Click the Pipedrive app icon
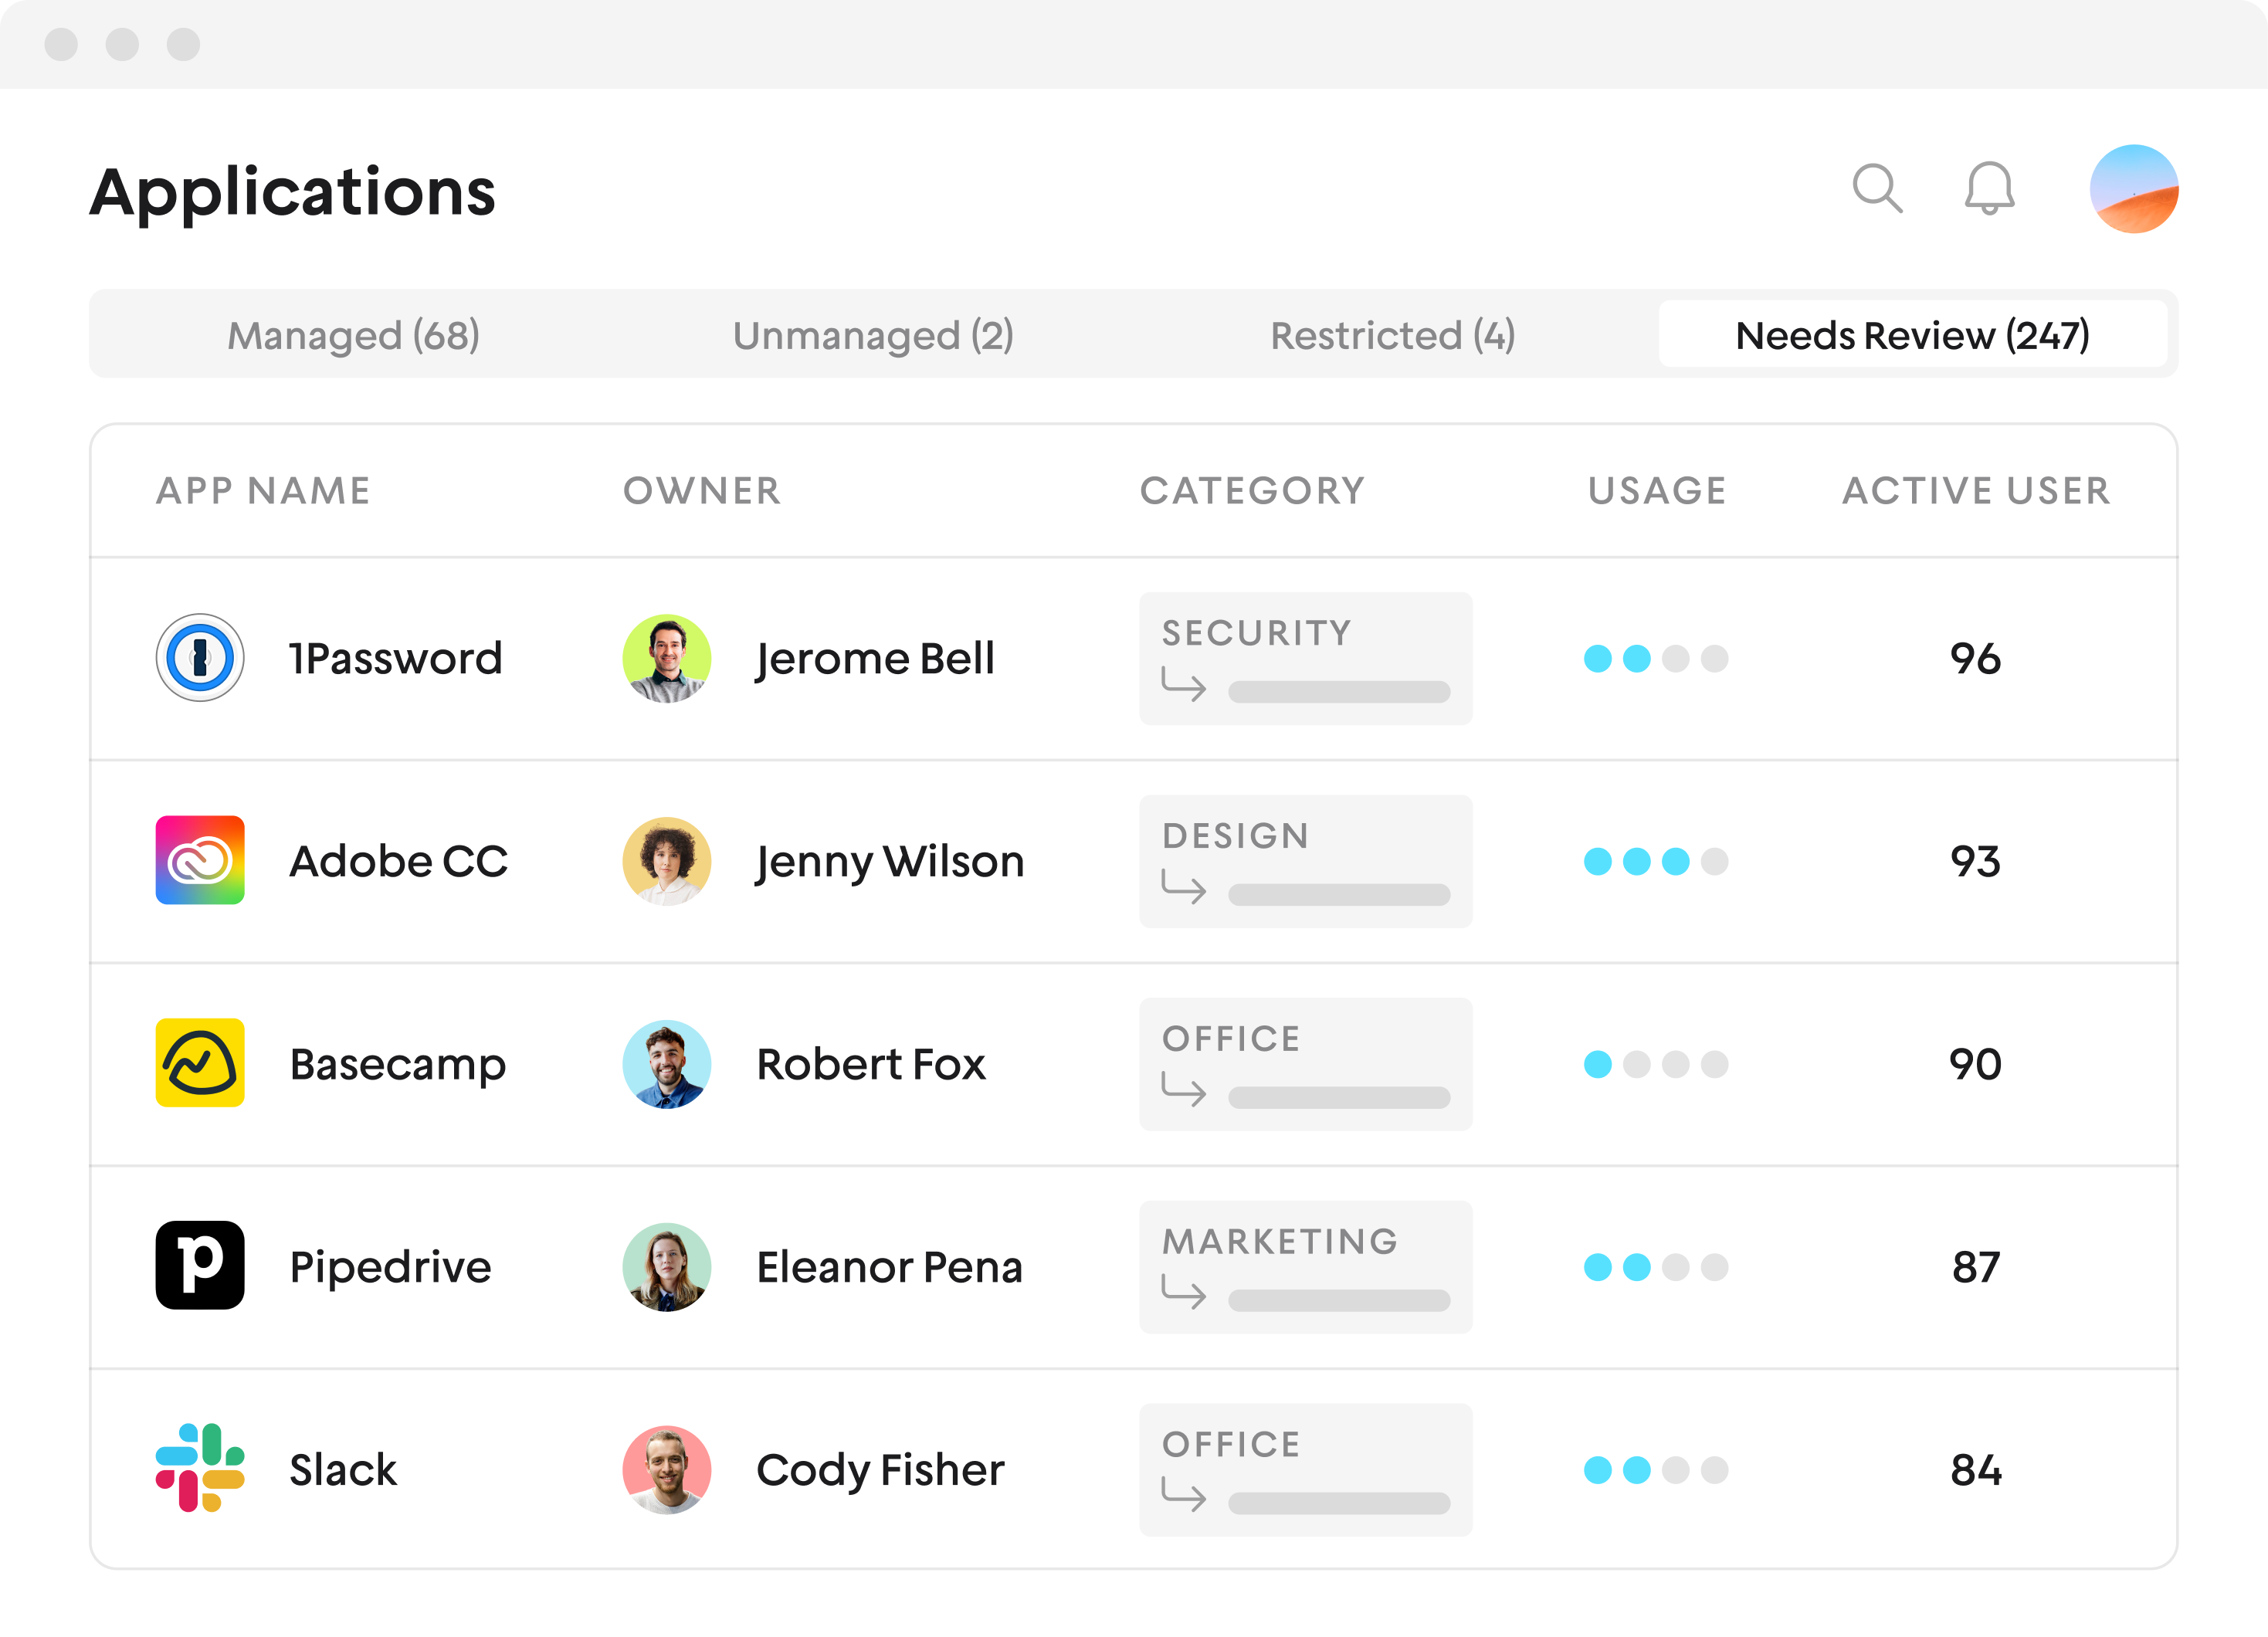 [x=200, y=1265]
